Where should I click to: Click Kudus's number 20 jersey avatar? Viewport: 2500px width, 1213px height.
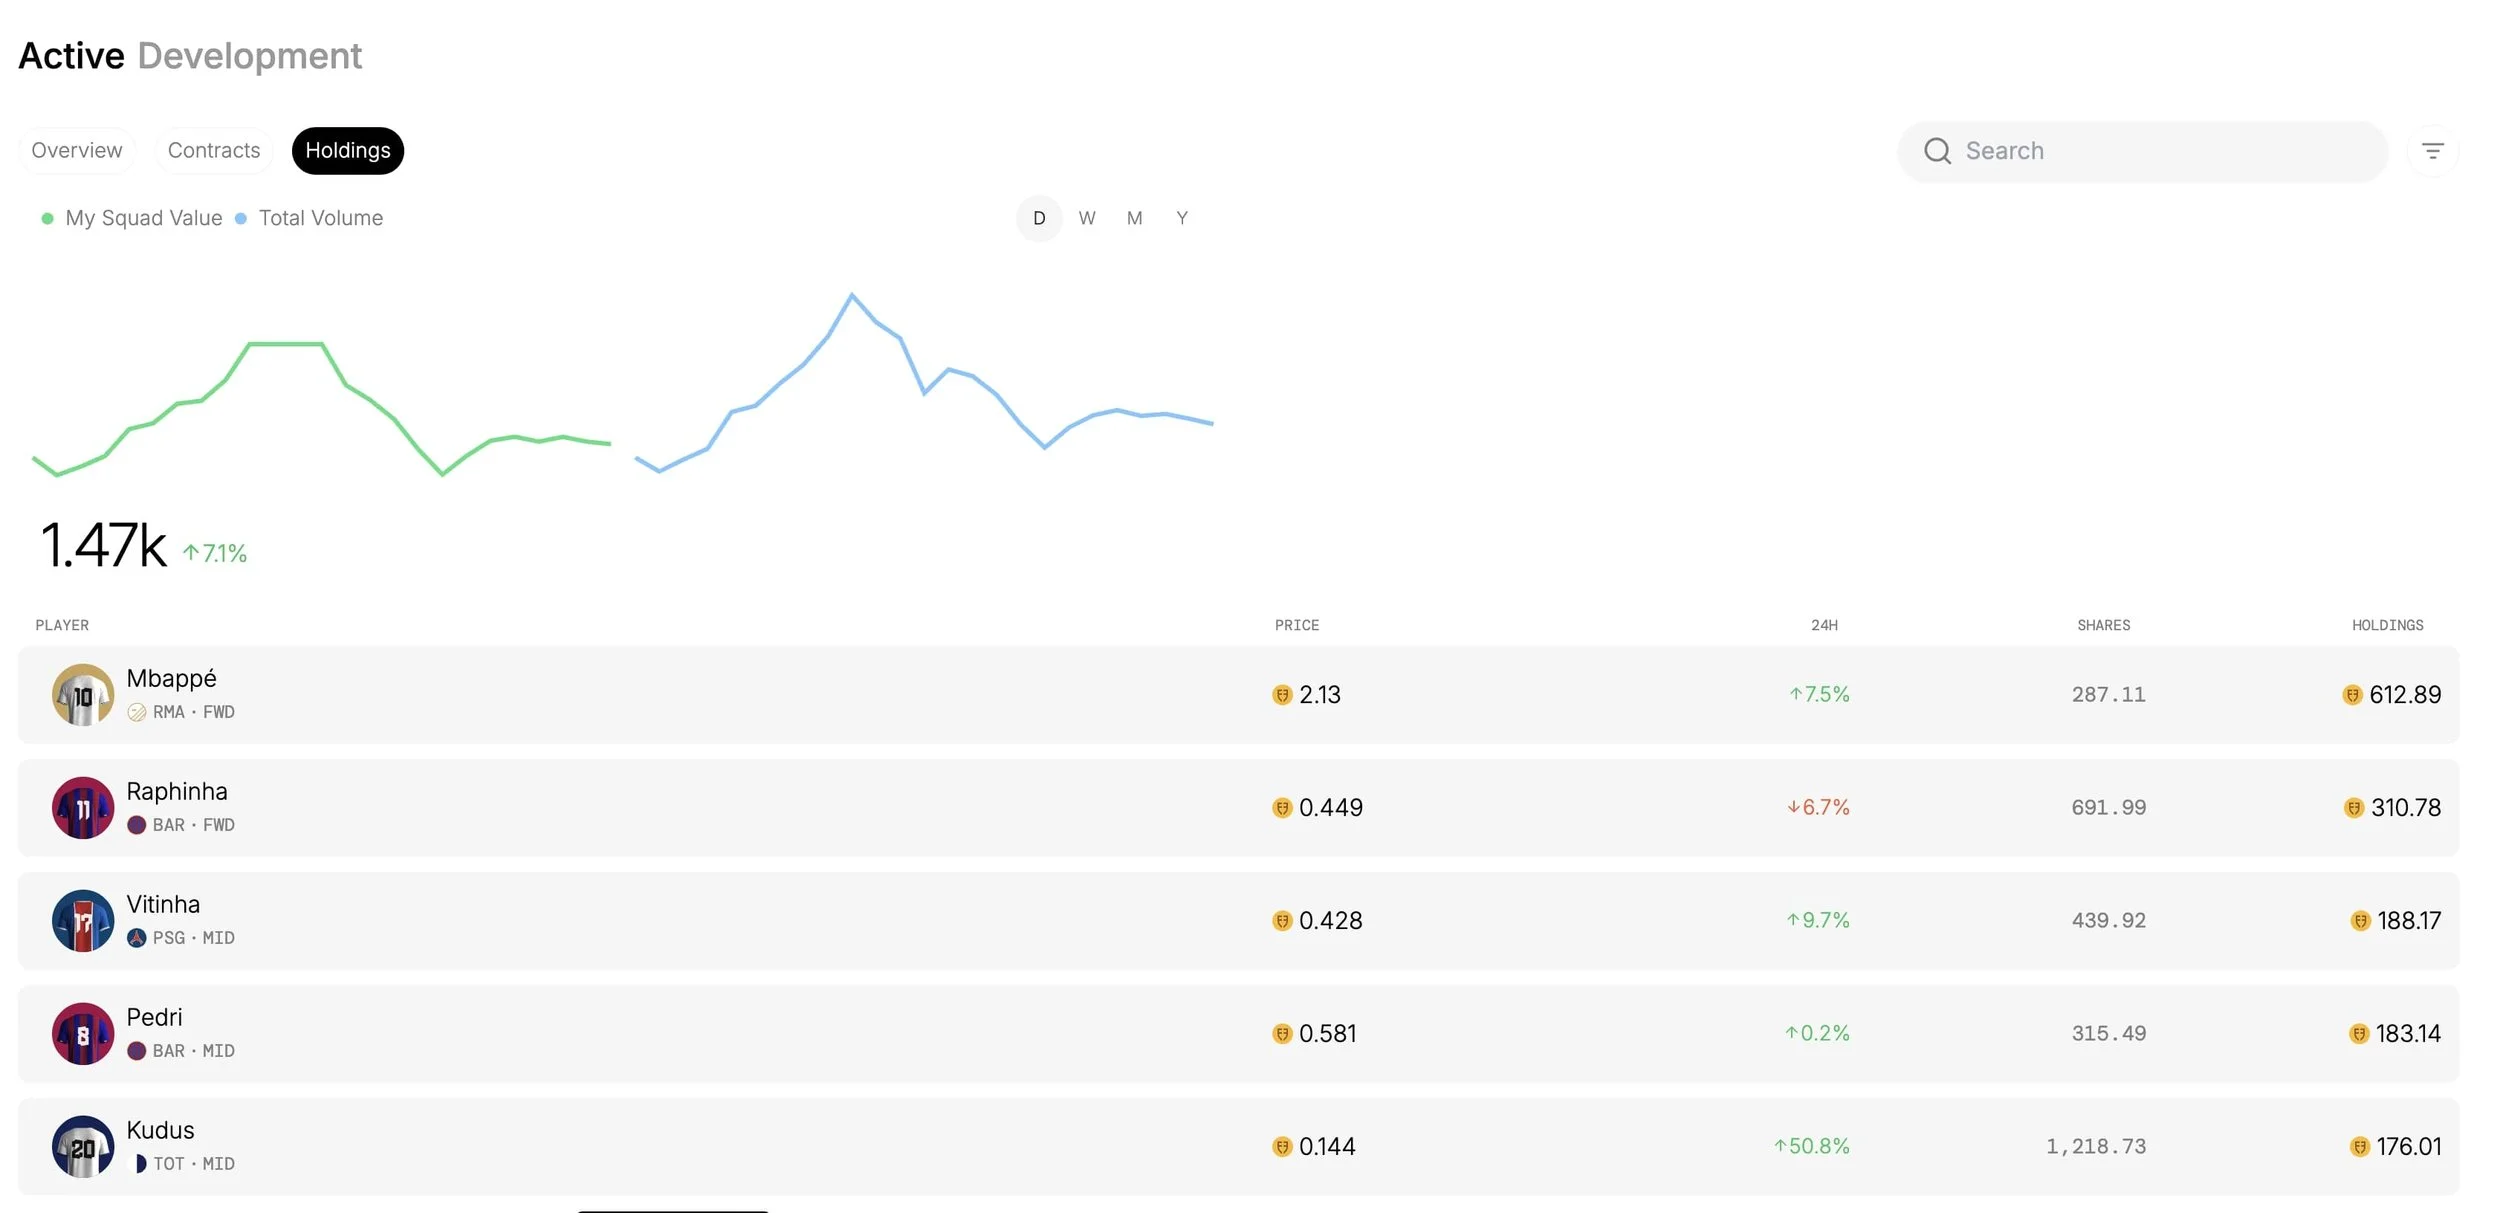[83, 1147]
